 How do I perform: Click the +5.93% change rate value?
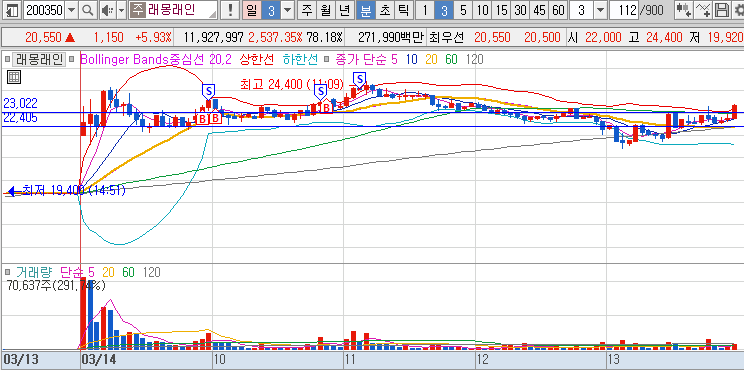[x=153, y=37]
